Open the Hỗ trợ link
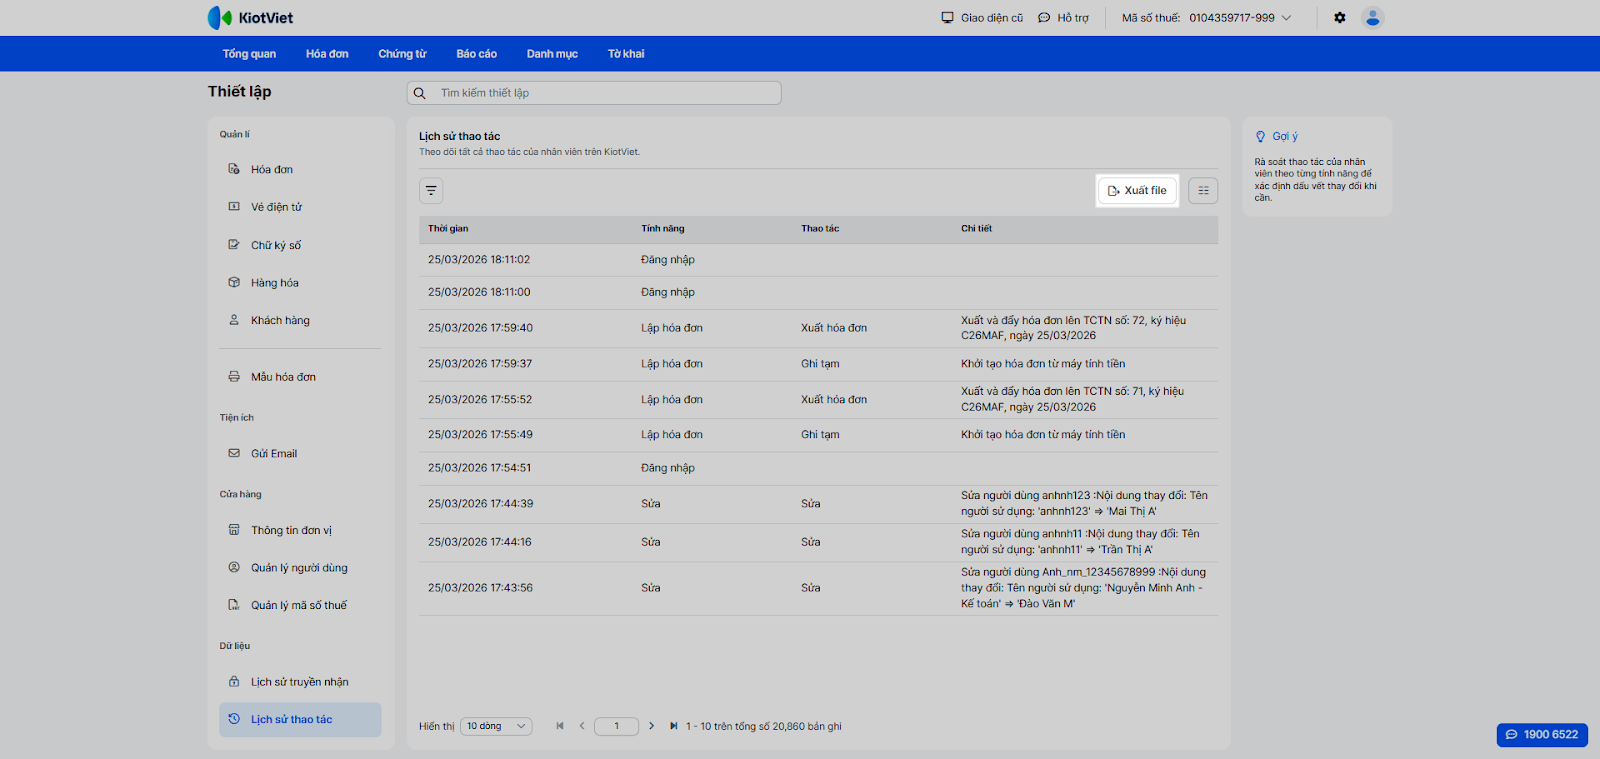 1064,18
